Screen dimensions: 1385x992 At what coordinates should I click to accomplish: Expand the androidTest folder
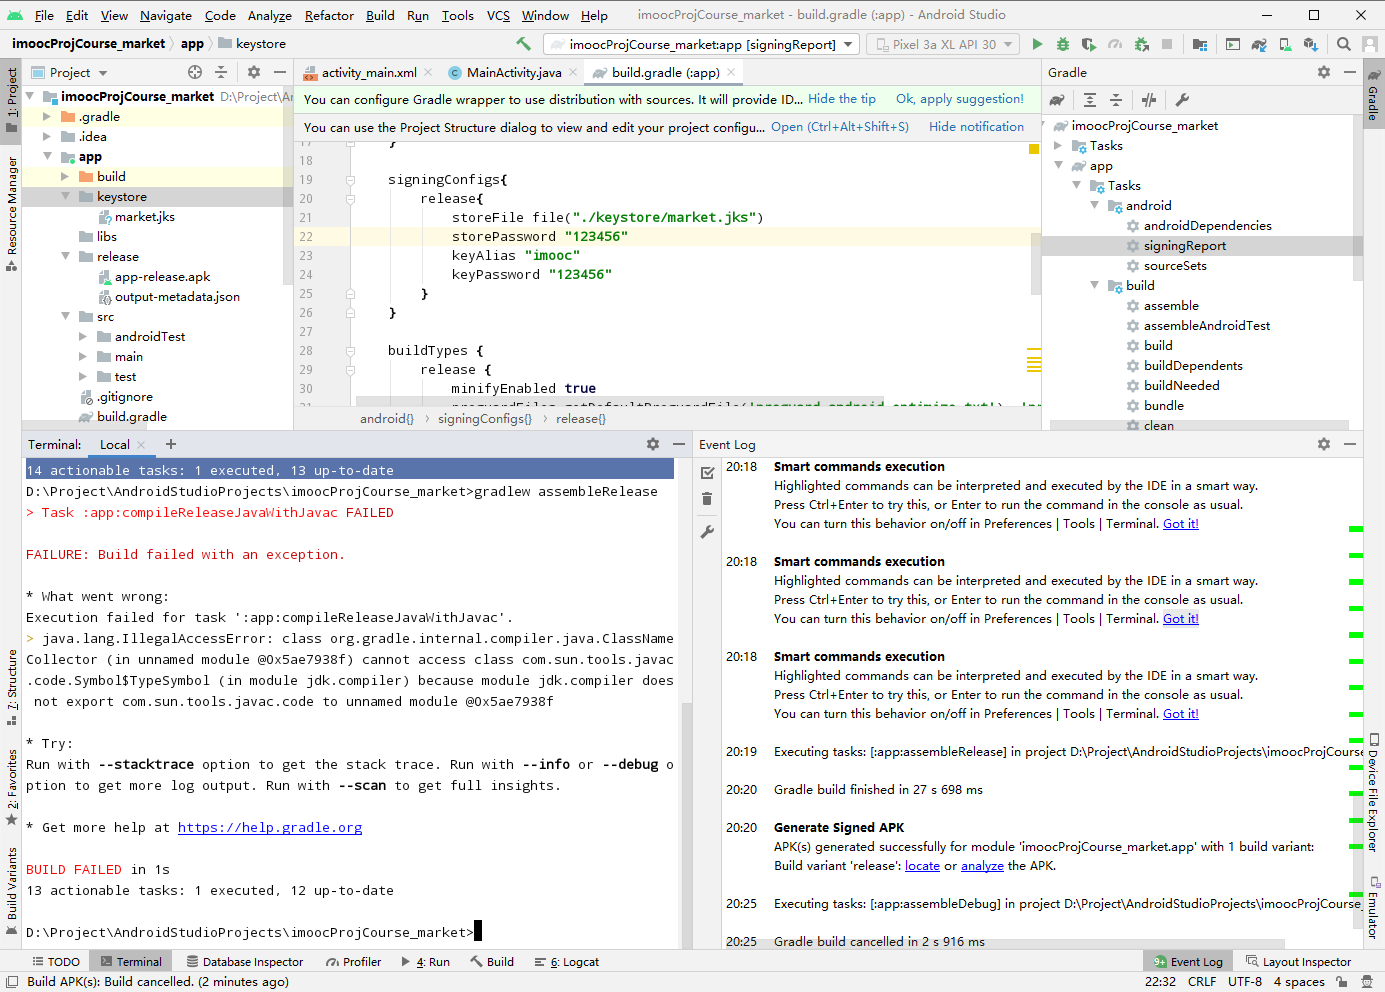coord(83,337)
